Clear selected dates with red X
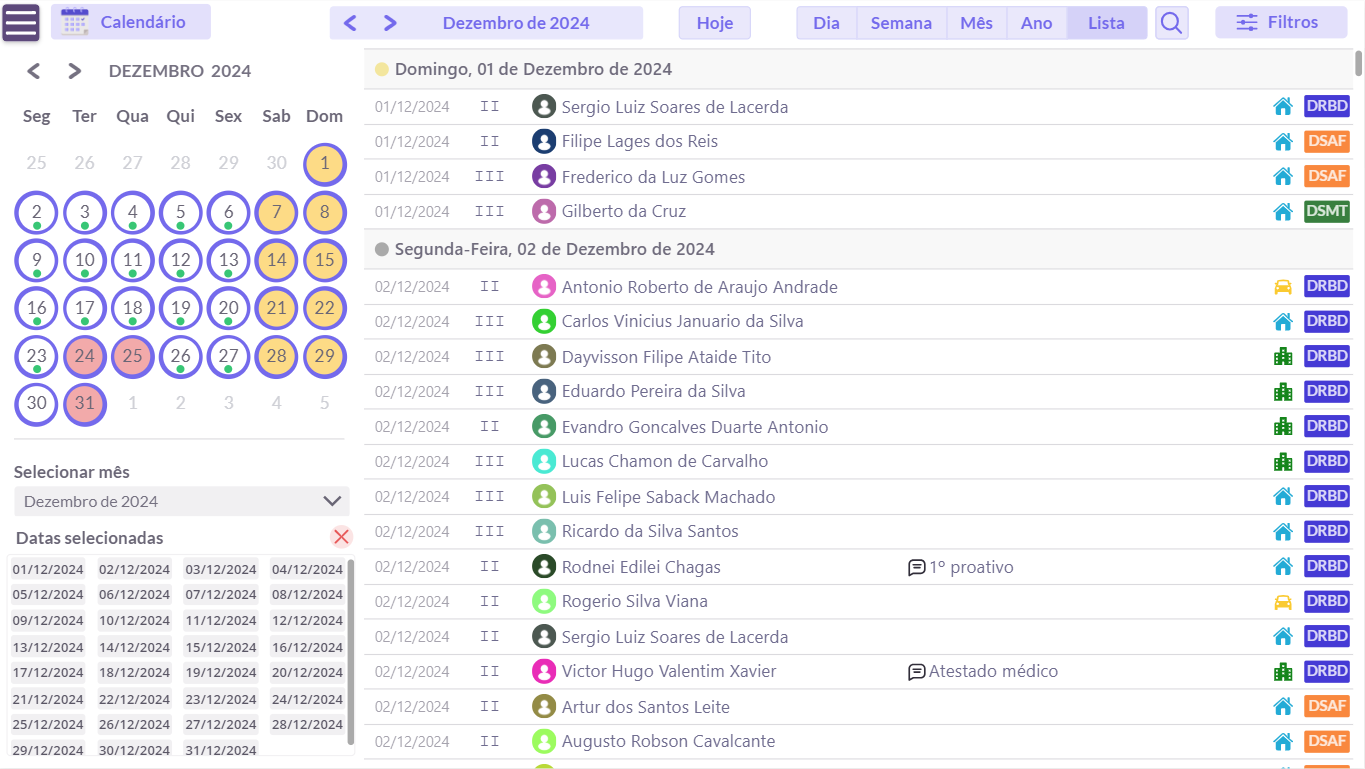 coord(342,537)
